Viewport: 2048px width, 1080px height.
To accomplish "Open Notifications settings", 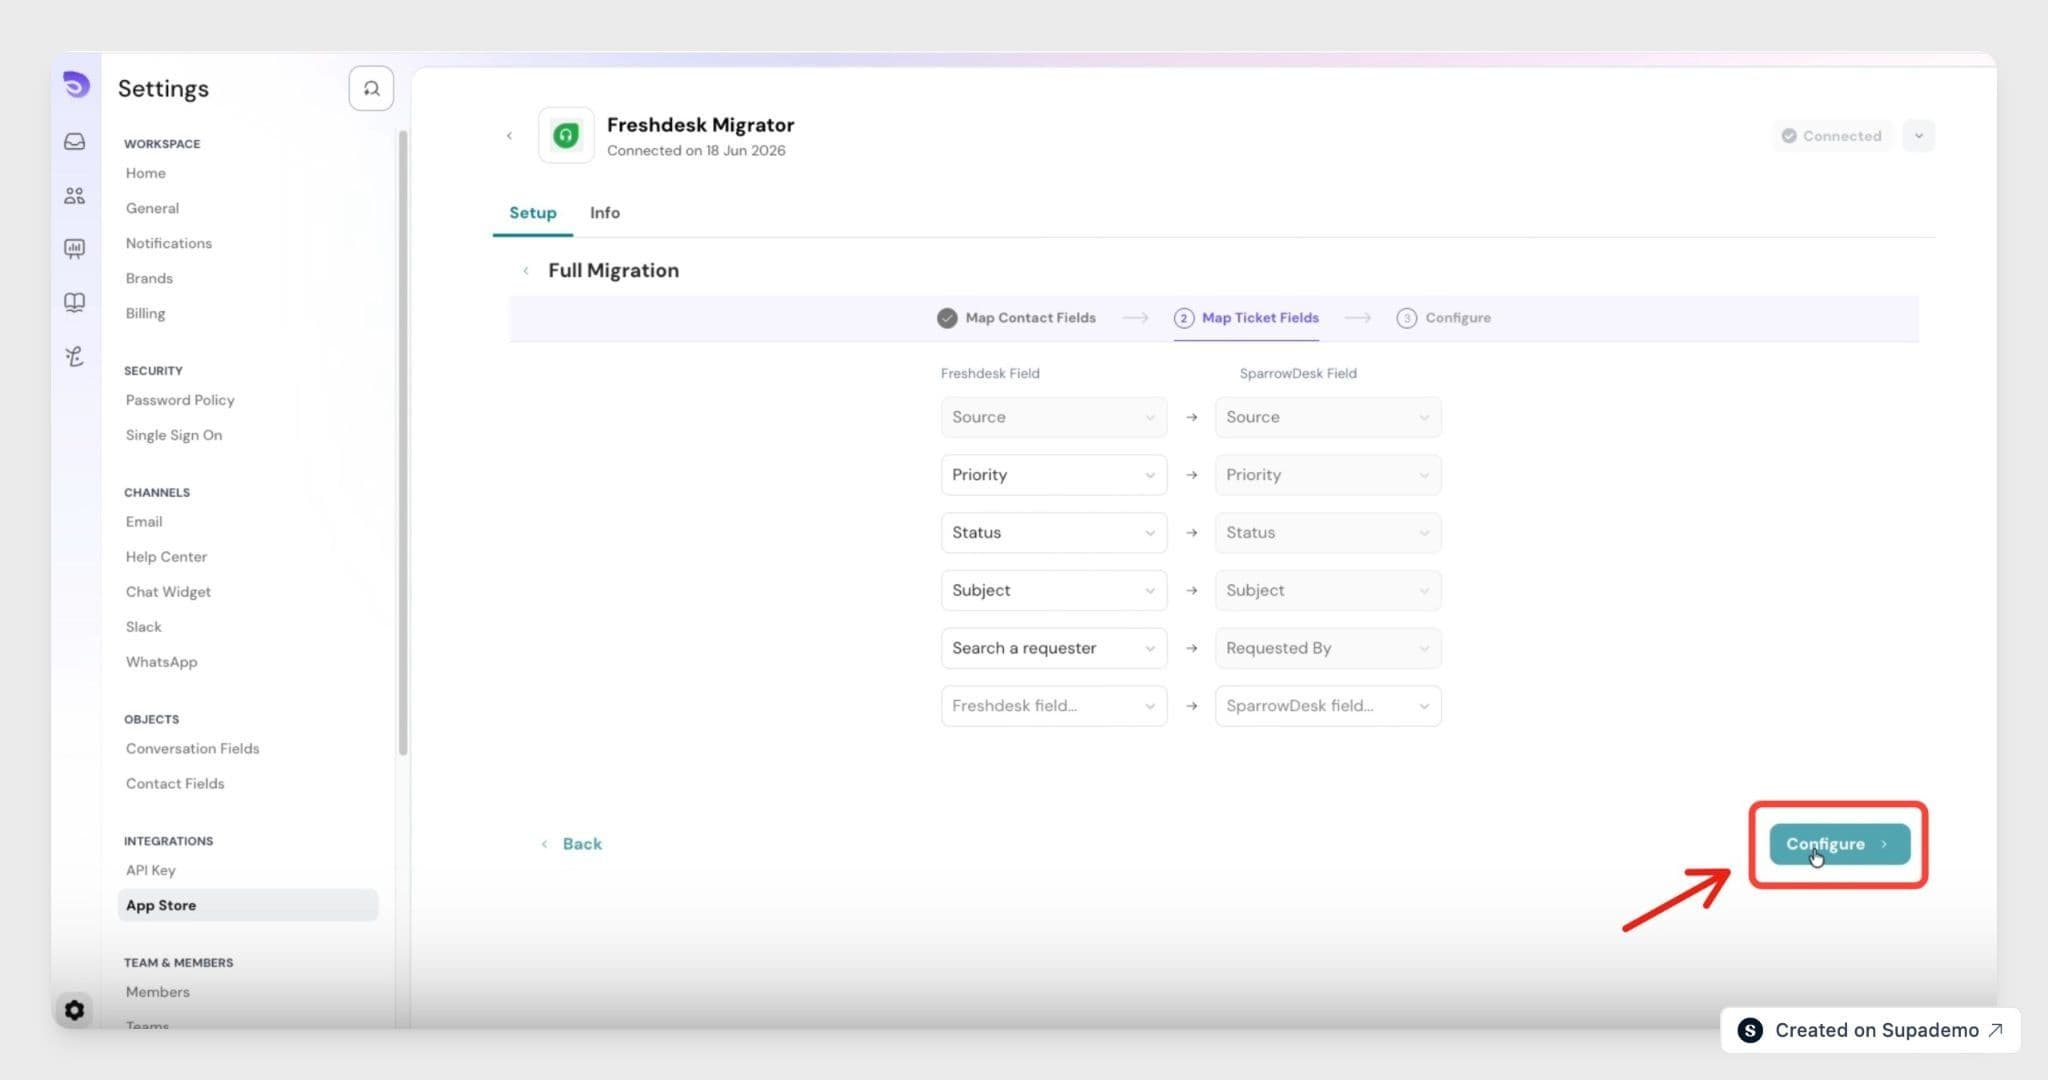I will coord(169,243).
